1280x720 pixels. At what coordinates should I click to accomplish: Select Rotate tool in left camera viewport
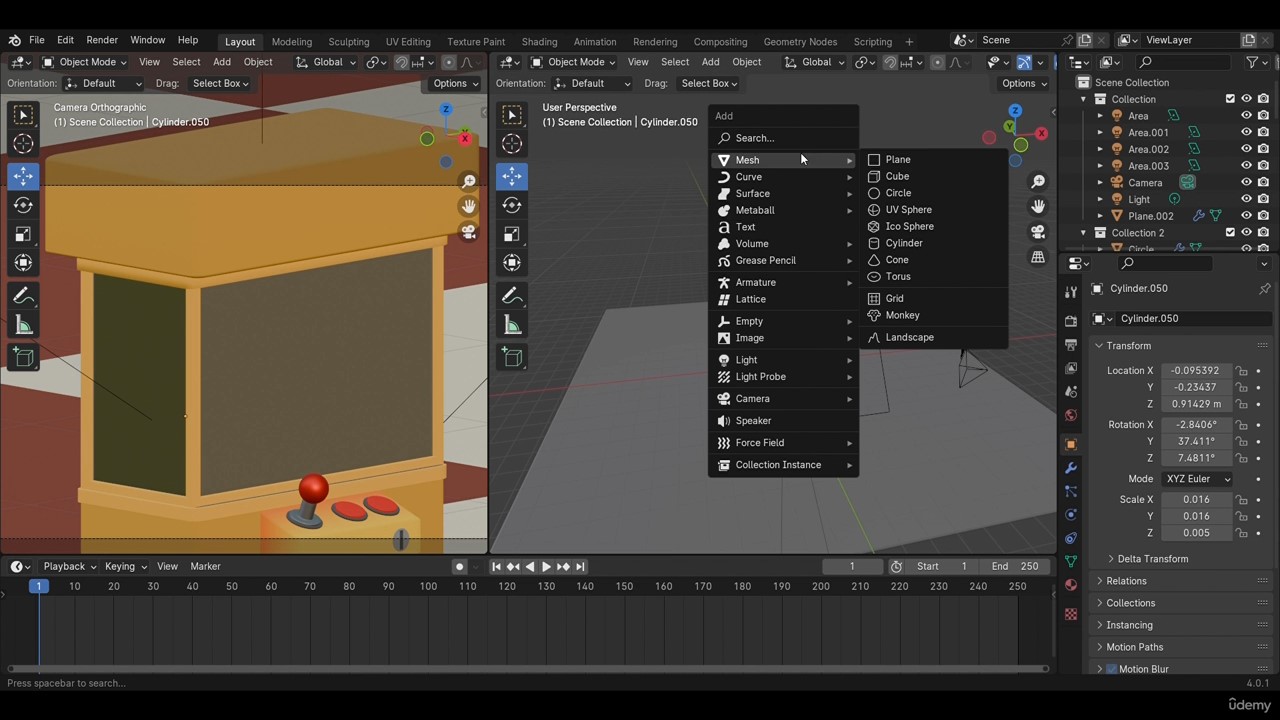23,205
